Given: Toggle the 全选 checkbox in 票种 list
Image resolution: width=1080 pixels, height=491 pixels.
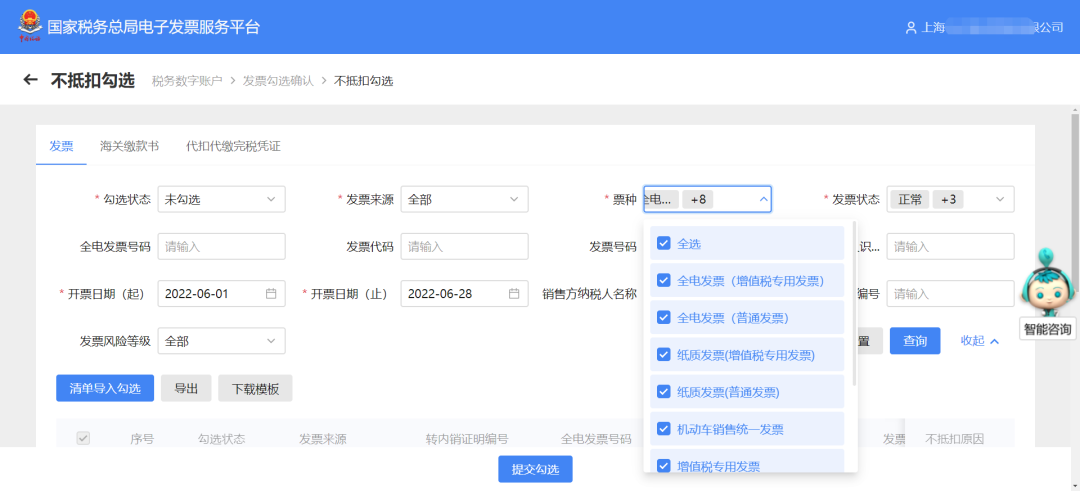Looking at the screenshot, I should (663, 243).
